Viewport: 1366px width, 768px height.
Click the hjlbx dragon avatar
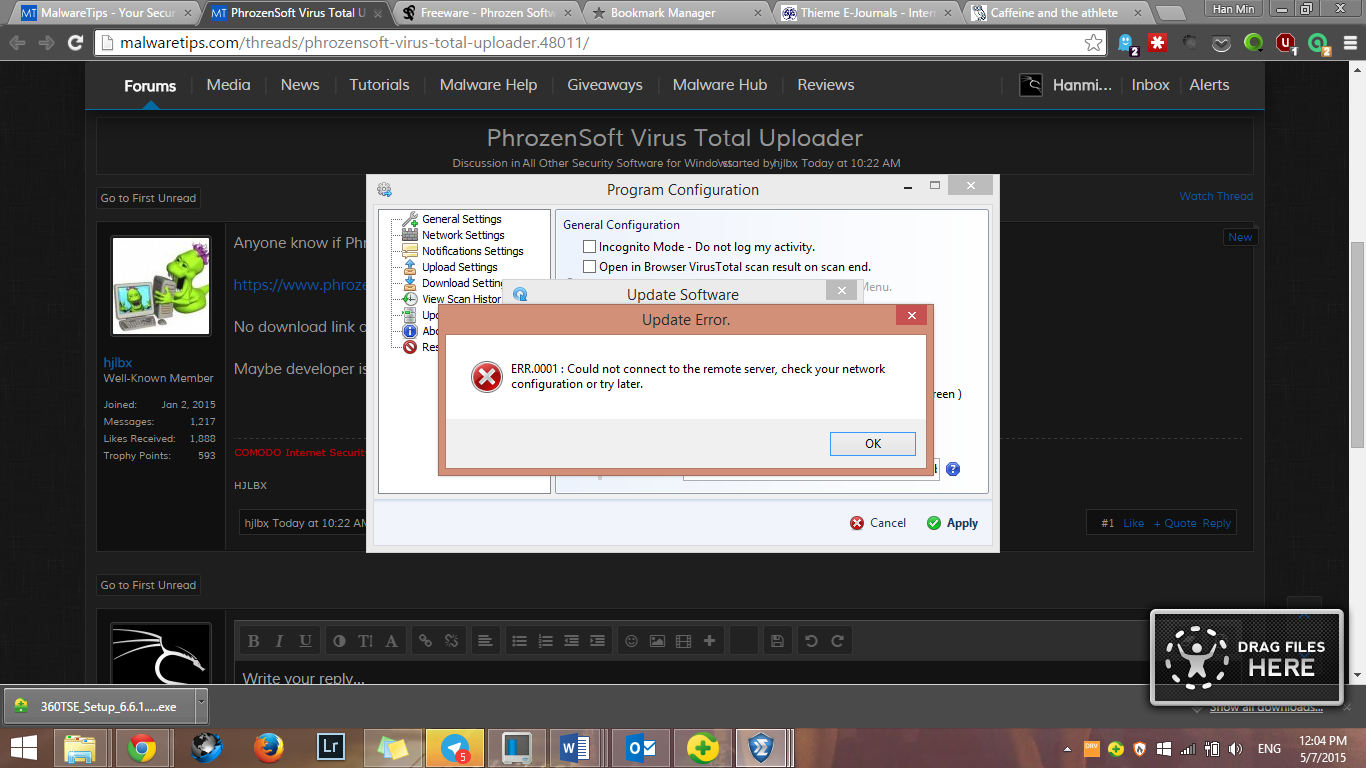(161, 286)
